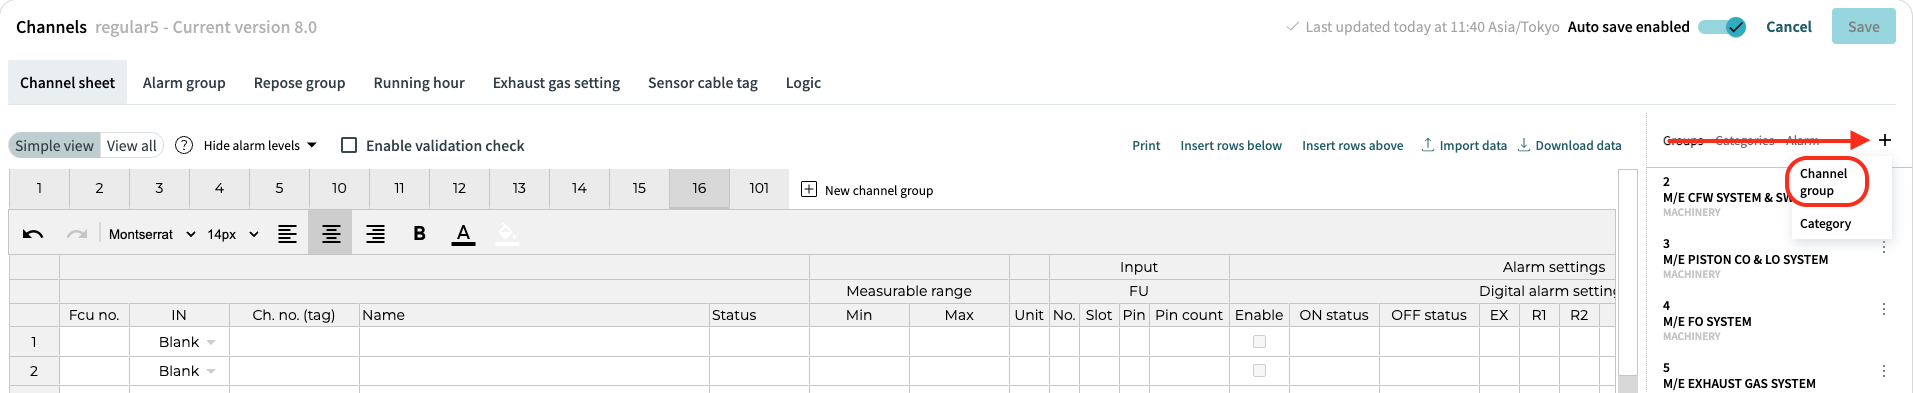Click Insert rows above

[1352, 145]
